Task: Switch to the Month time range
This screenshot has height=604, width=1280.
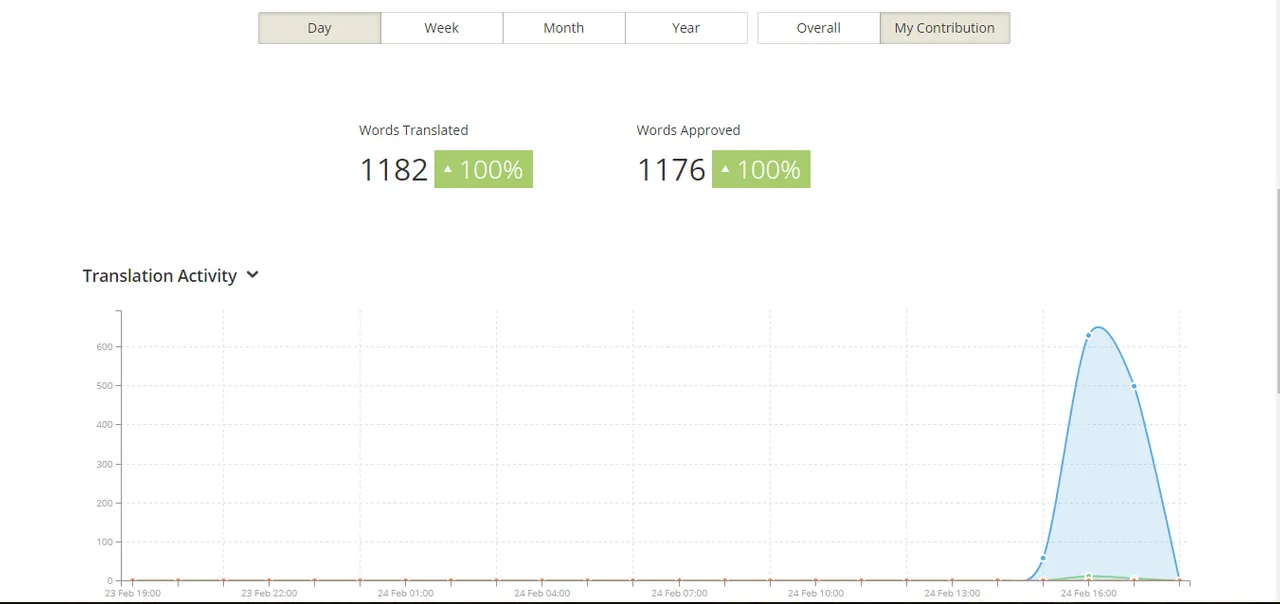Action: [x=564, y=28]
